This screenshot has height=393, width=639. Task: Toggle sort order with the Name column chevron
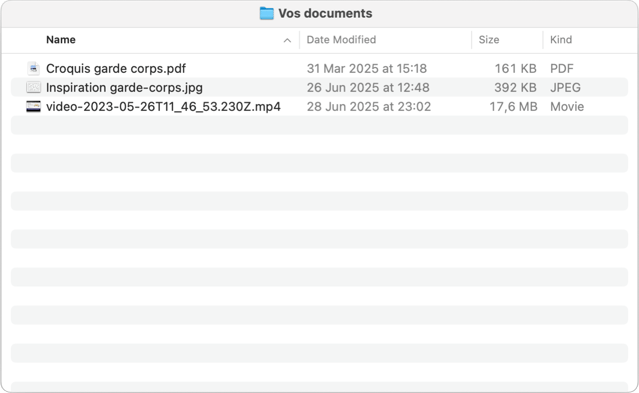click(x=287, y=40)
